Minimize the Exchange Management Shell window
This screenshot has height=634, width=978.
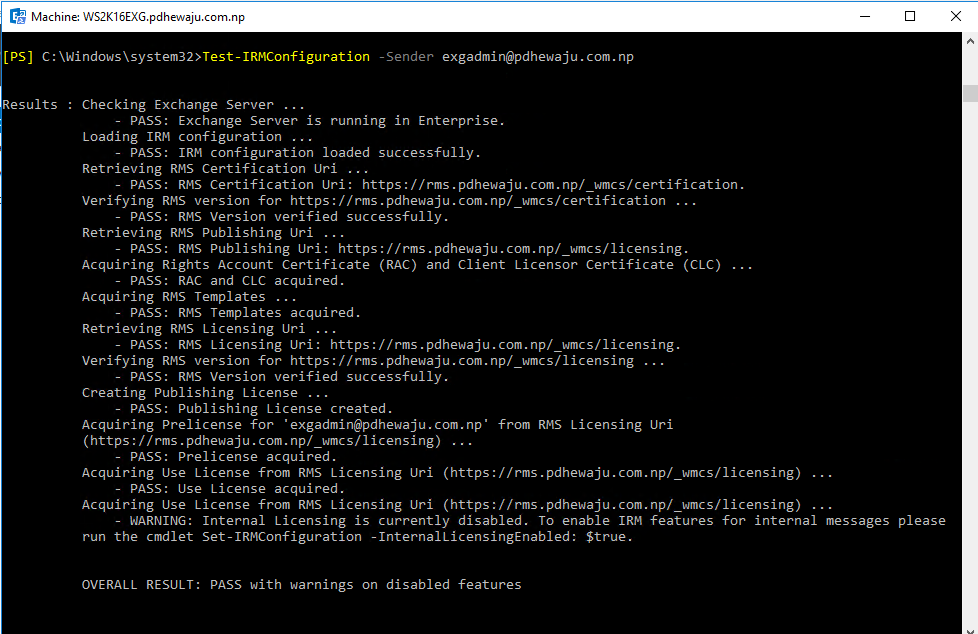(864, 16)
